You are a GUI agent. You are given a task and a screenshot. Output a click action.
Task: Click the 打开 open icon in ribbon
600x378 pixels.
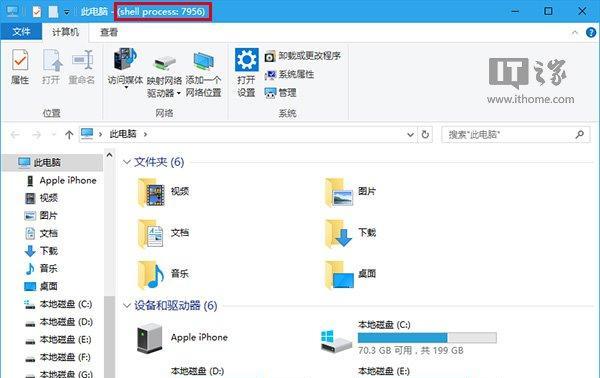pos(51,66)
